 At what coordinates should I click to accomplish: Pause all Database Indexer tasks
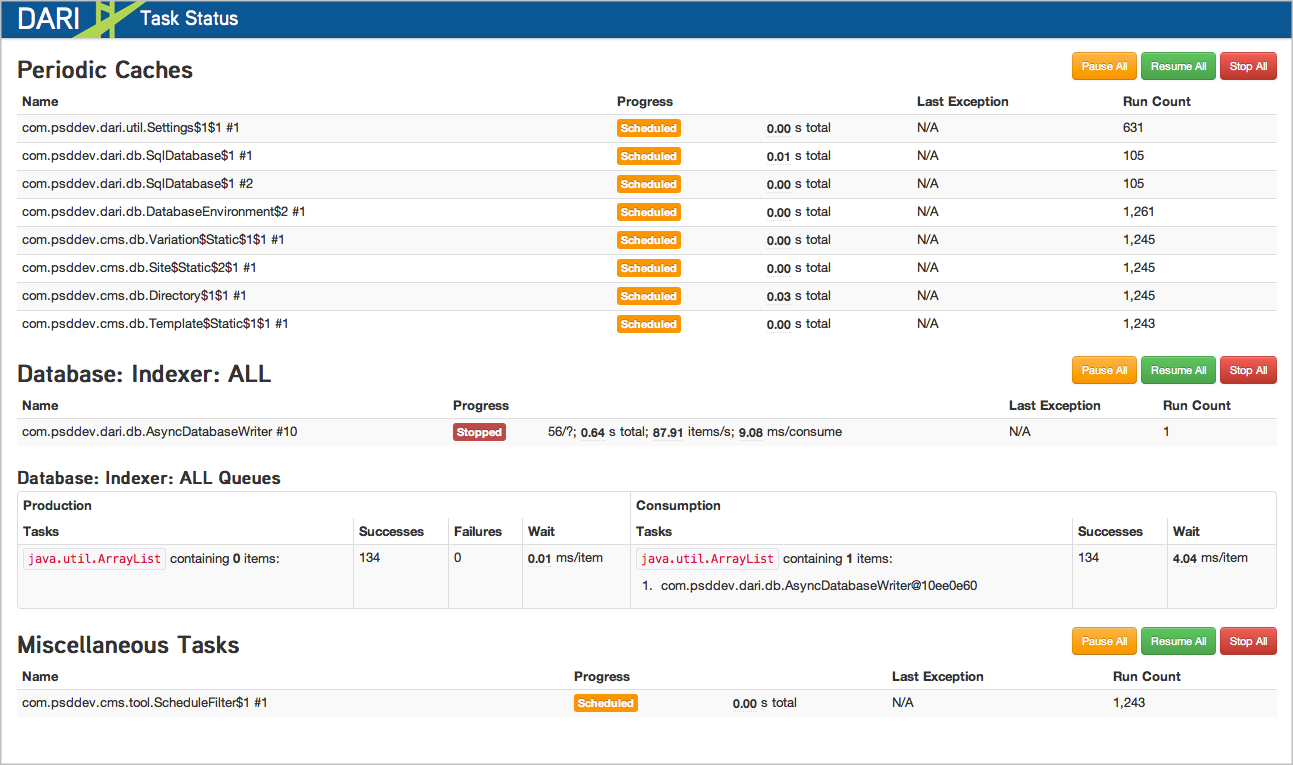1104,370
